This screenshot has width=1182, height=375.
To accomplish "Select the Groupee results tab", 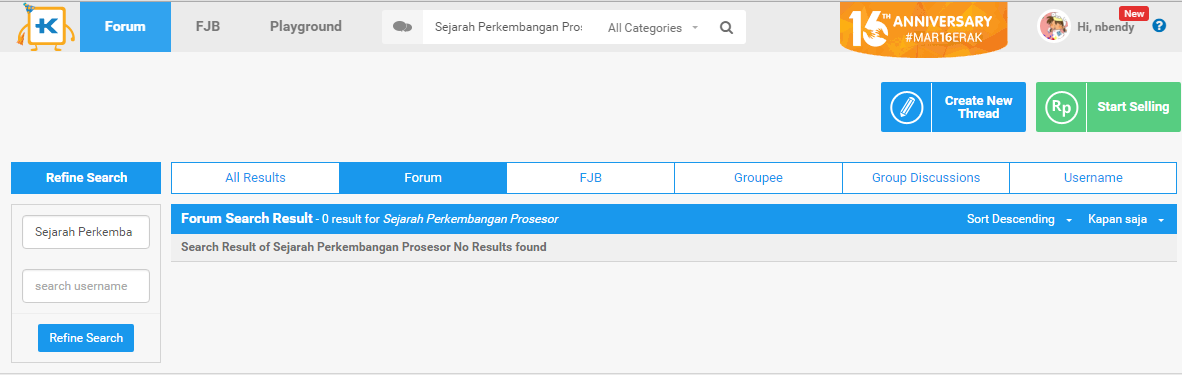I will [x=758, y=178].
